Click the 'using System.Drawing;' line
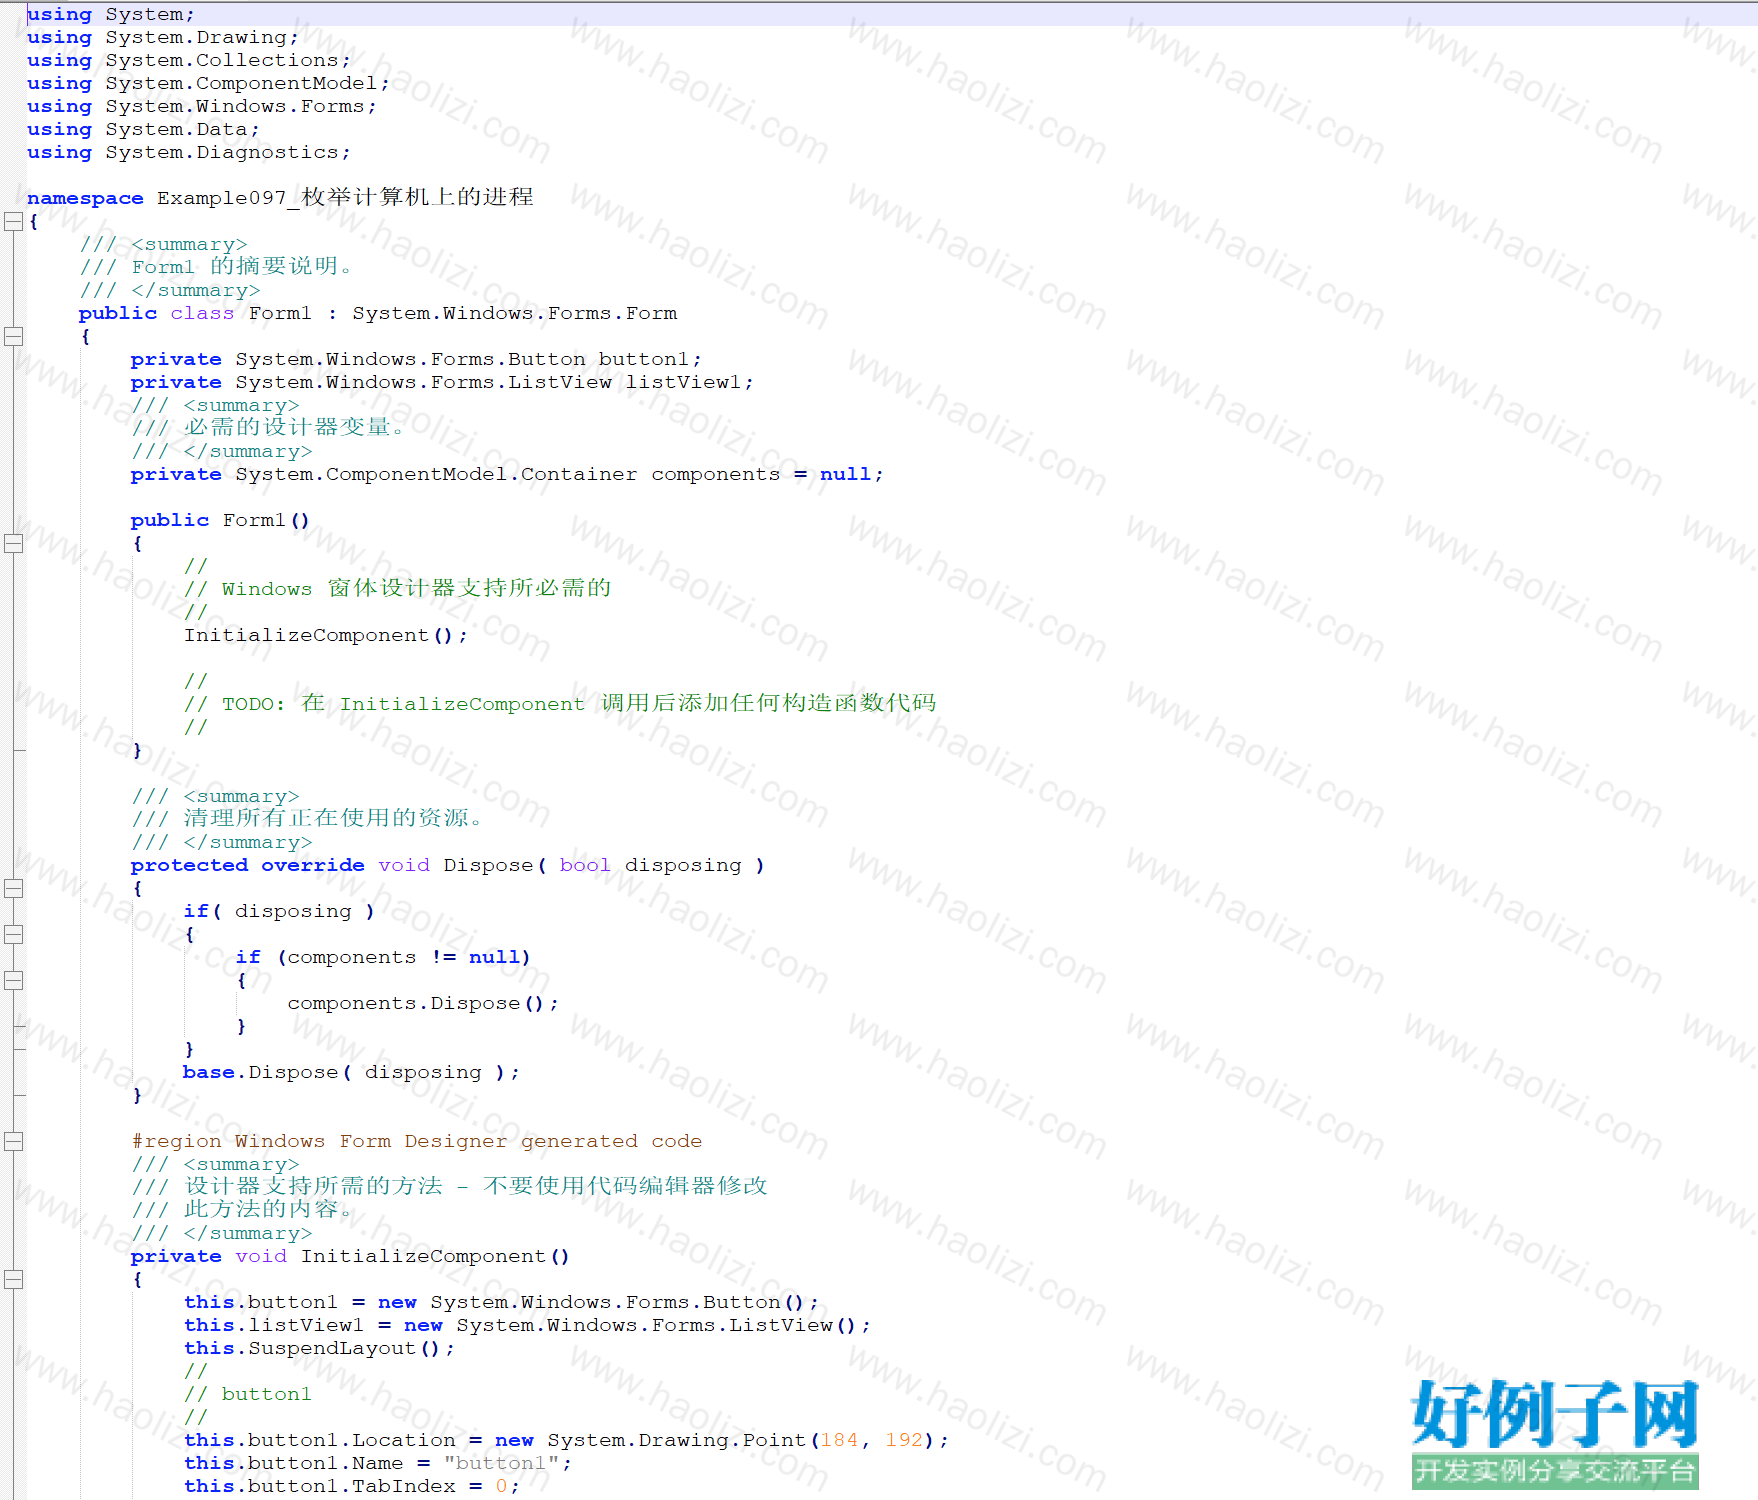The height and width of the screenshot is (1500, 1758). [163, 37]
